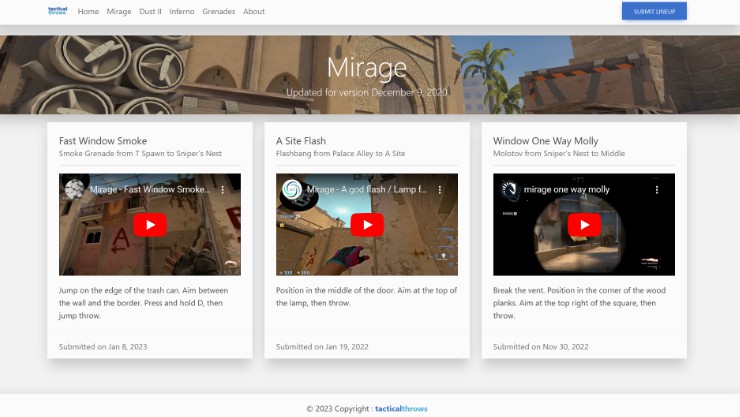Open more options on one way molly video
Screen dimensions: 740x417
pyautogui.click(x=657, y=189)
